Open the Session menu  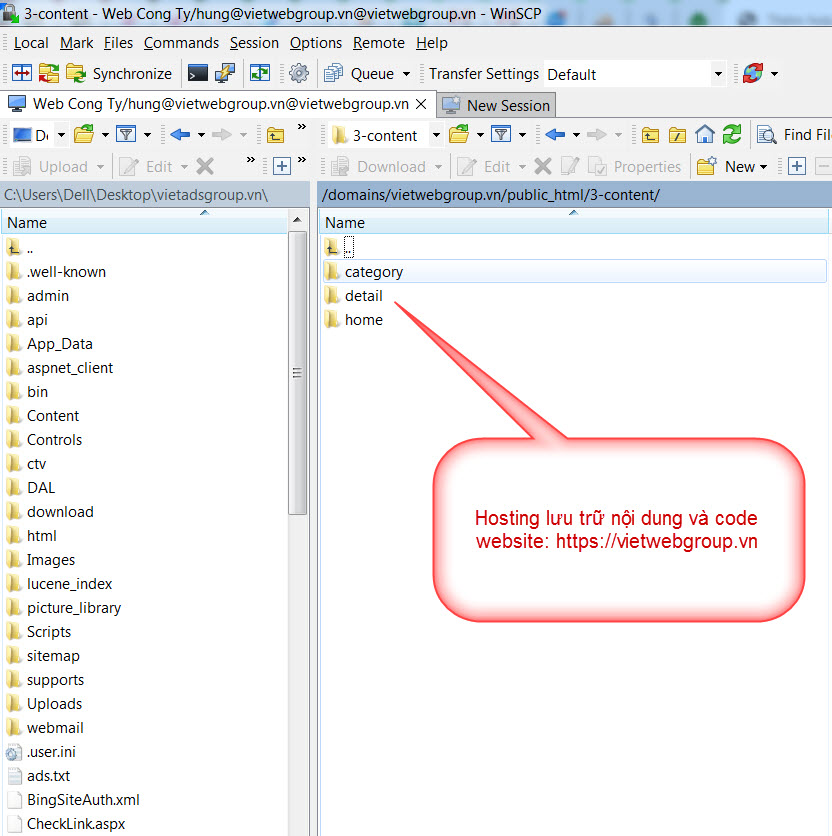[x=254, y=43]
